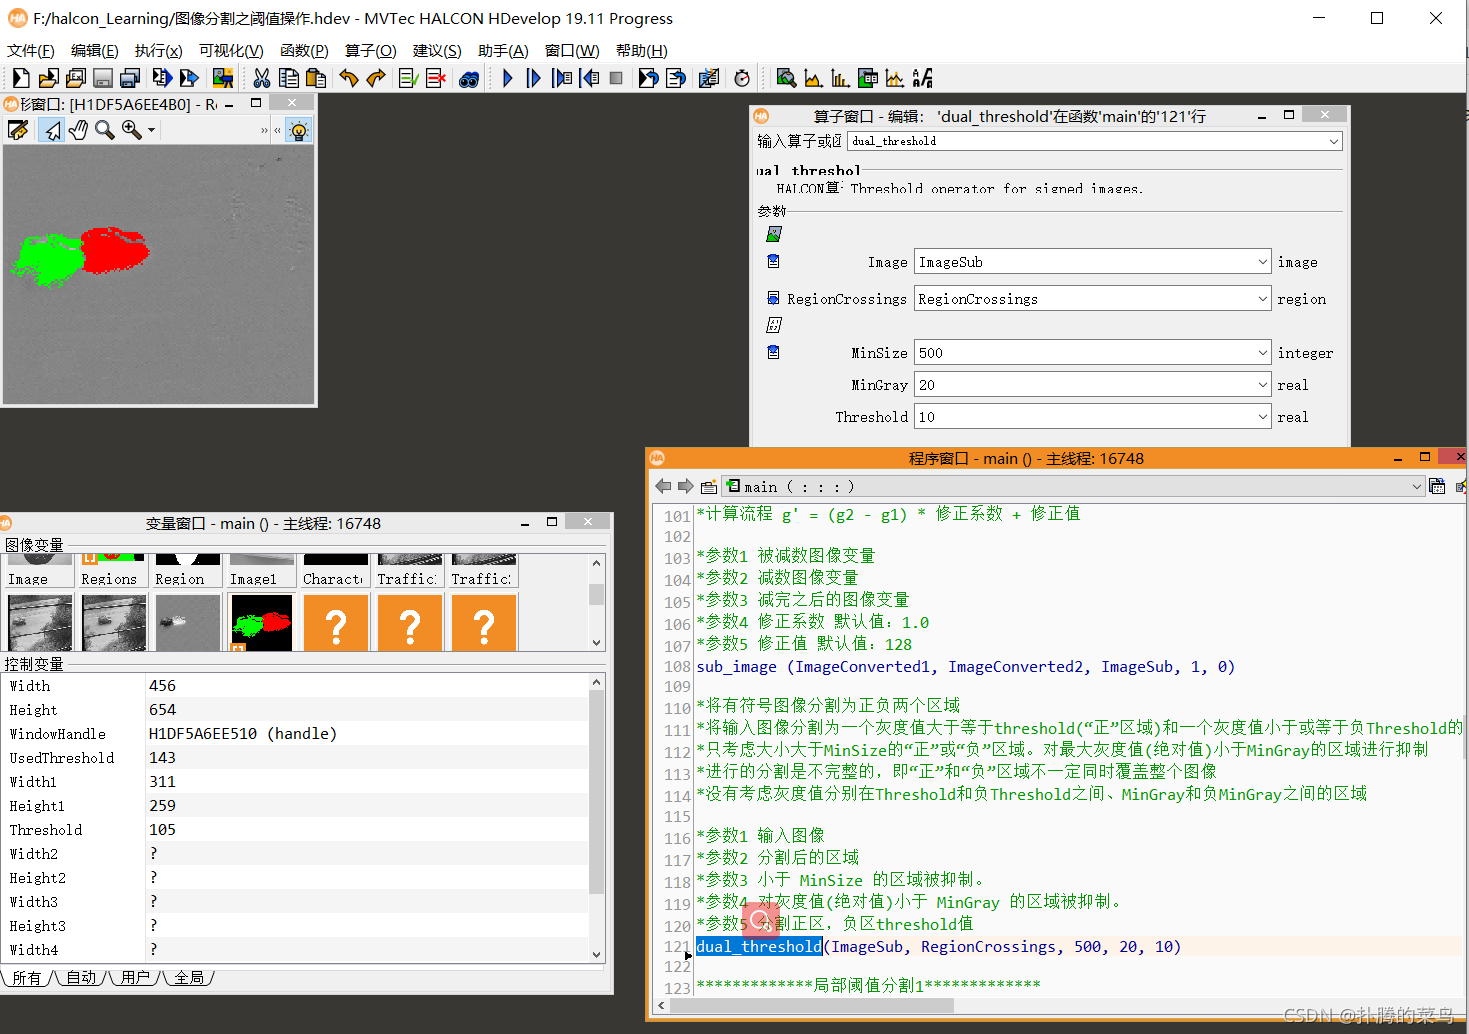Expand hidden graphics toolbar items chevron
1469x1034 pixels.
point(264,130)
